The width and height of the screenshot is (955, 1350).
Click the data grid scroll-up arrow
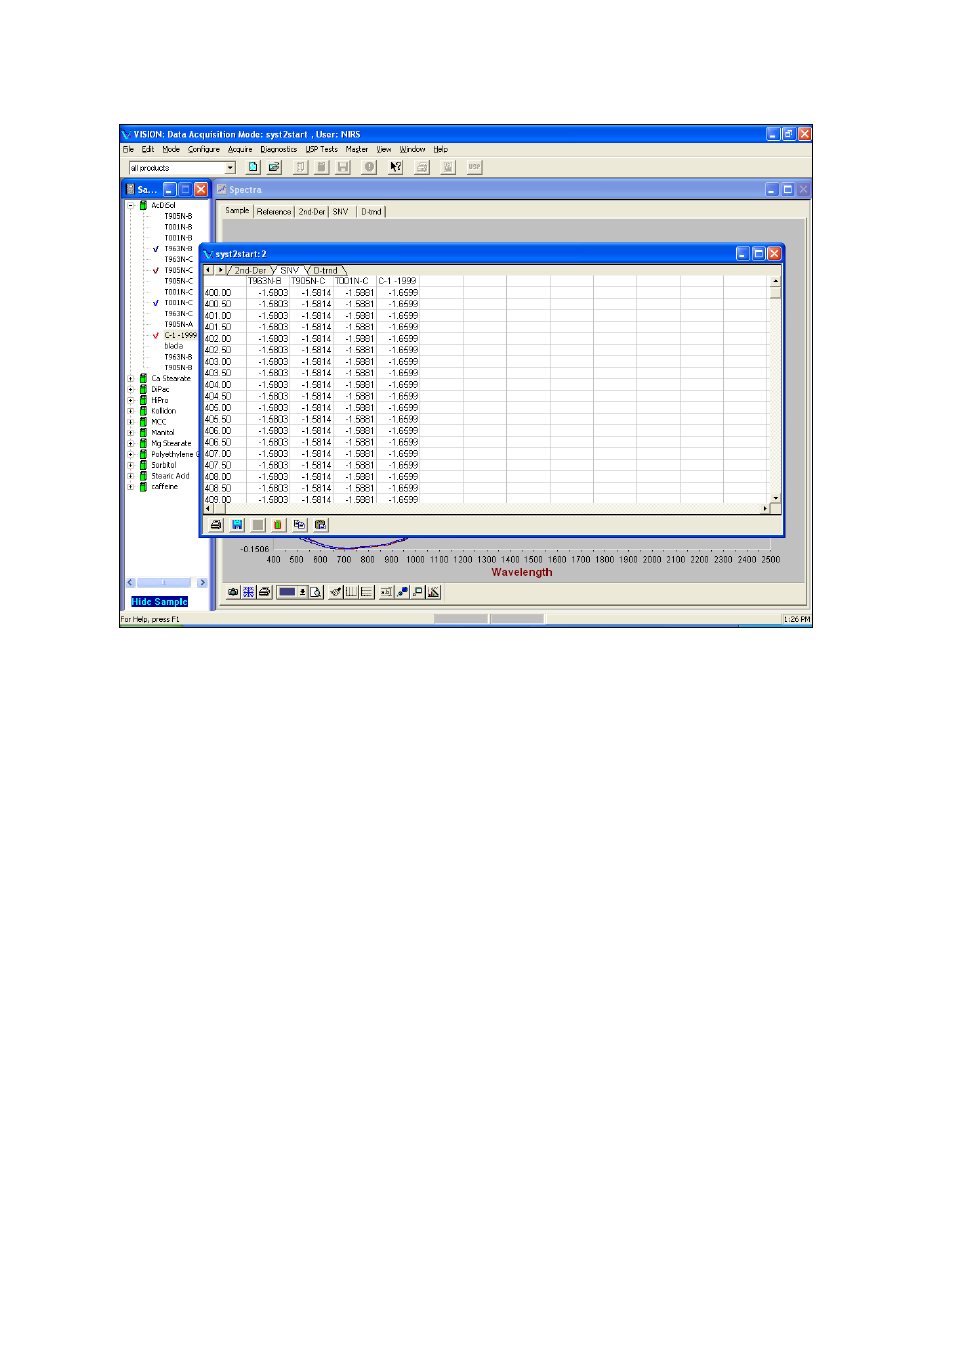(776, 281)
